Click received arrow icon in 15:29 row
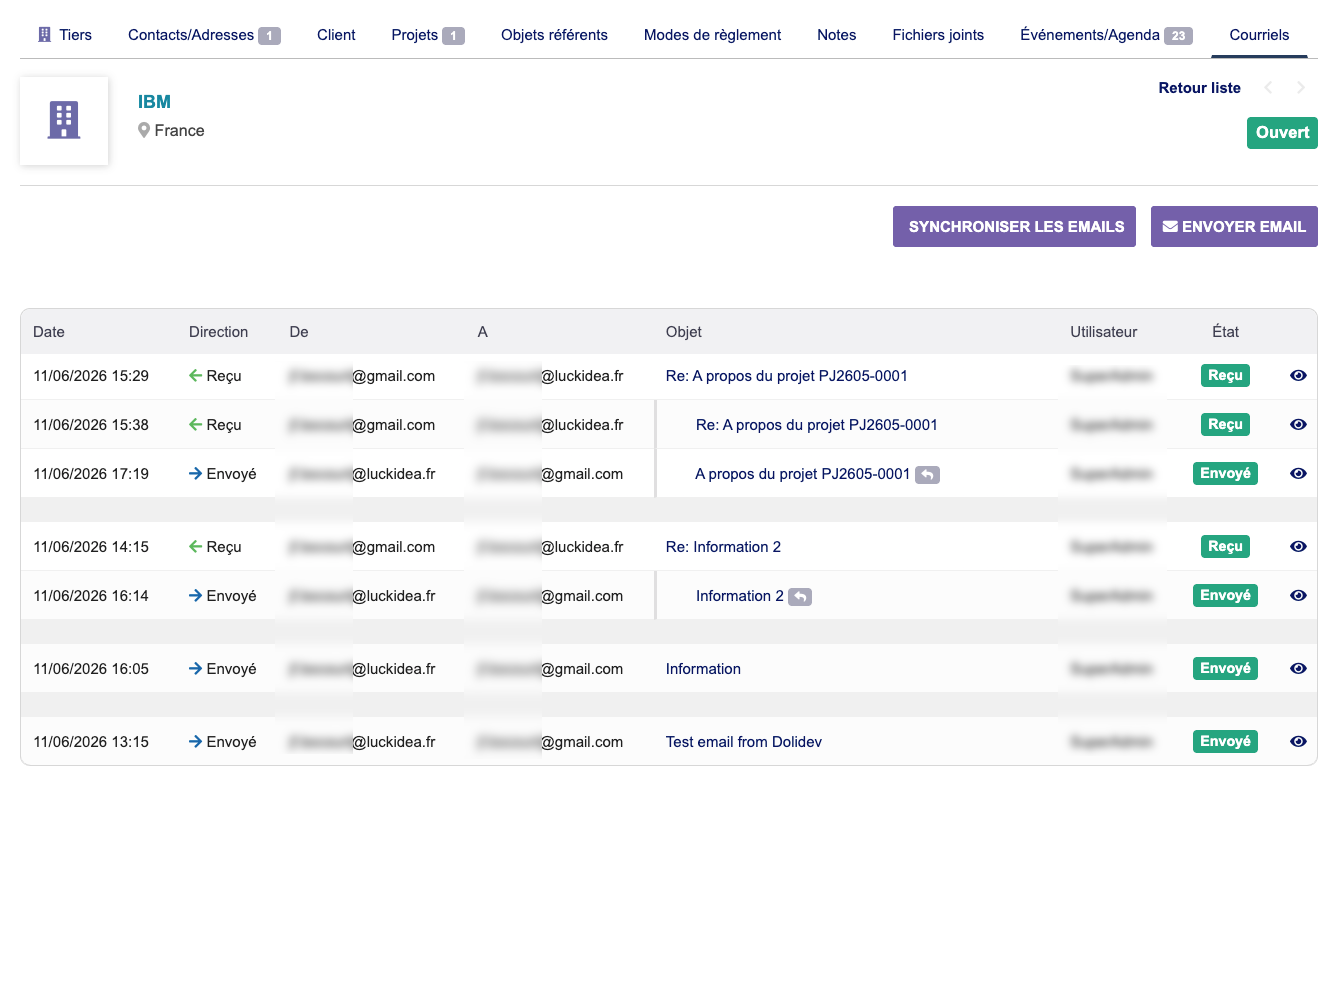The height and width of the screenshot is (1006, 1331). [x=196, y=376]
